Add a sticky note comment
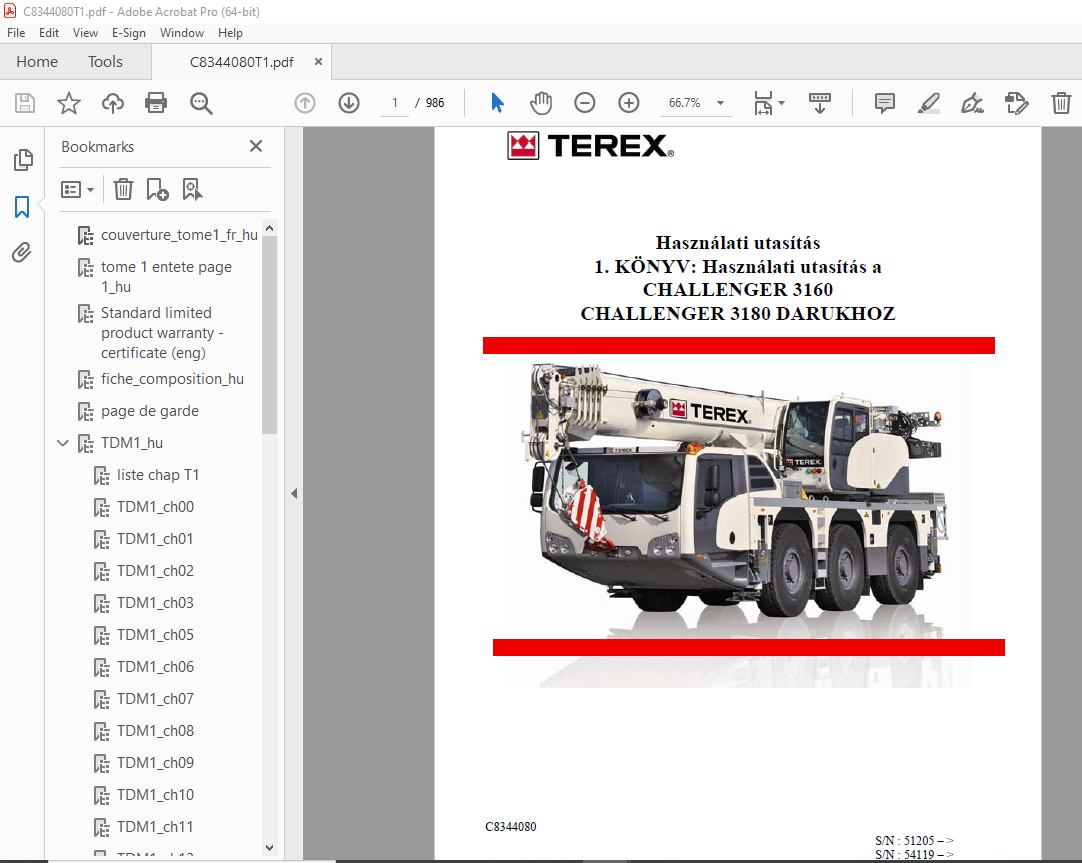Image resolution: width=1082 pixels, height=863 pixels. pyautogui.click(x=885, y=103)
